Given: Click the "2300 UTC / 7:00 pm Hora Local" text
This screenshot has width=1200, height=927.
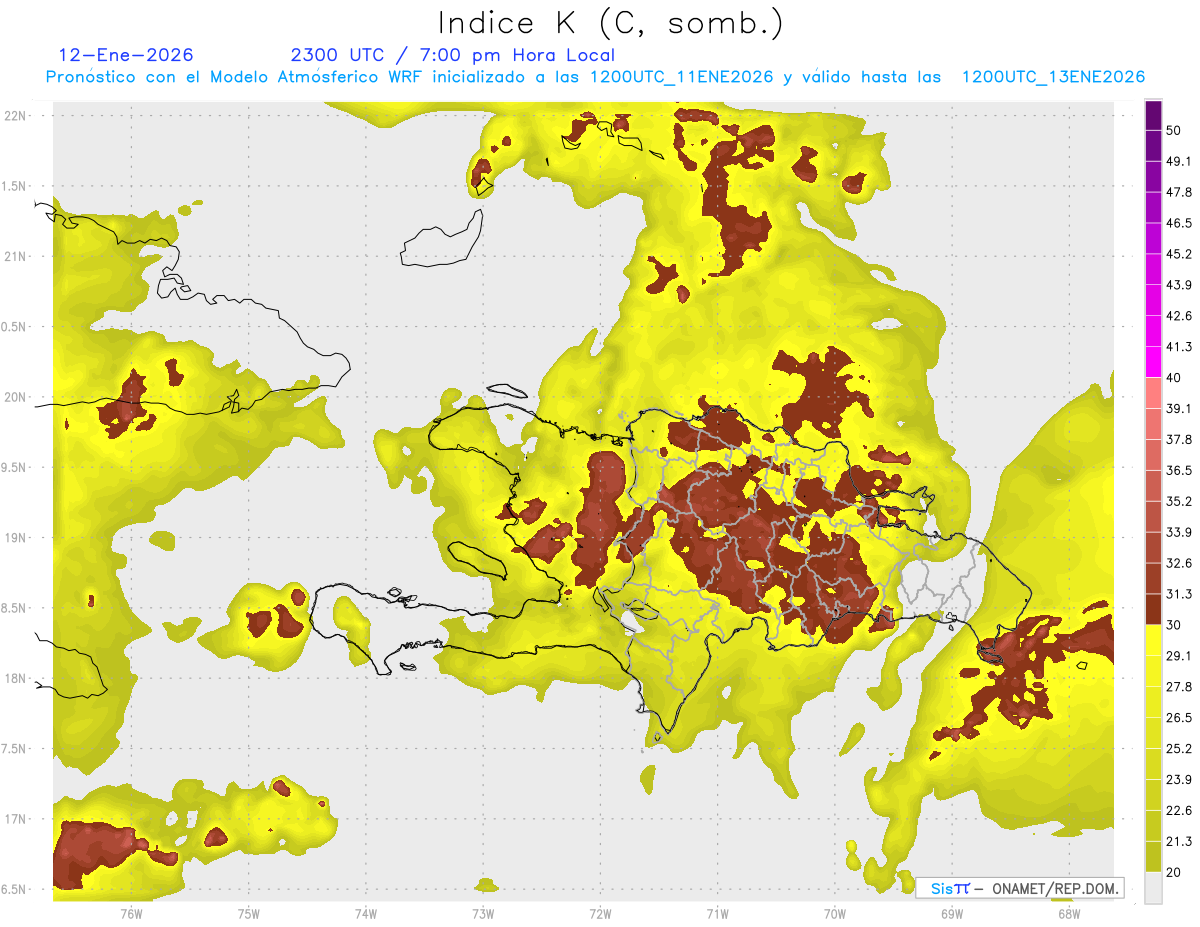Looking at the screenshot, I should tap(452, 55).
